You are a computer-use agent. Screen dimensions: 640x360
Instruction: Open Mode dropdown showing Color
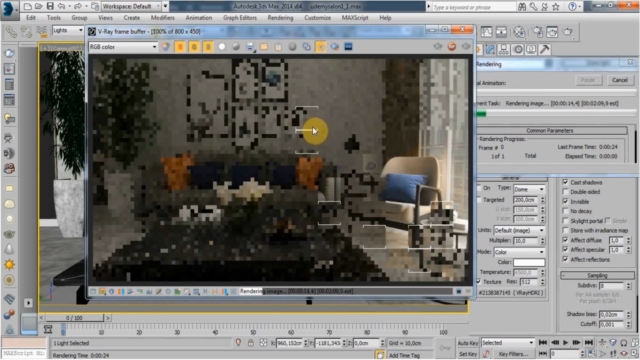tap(519, 252)
